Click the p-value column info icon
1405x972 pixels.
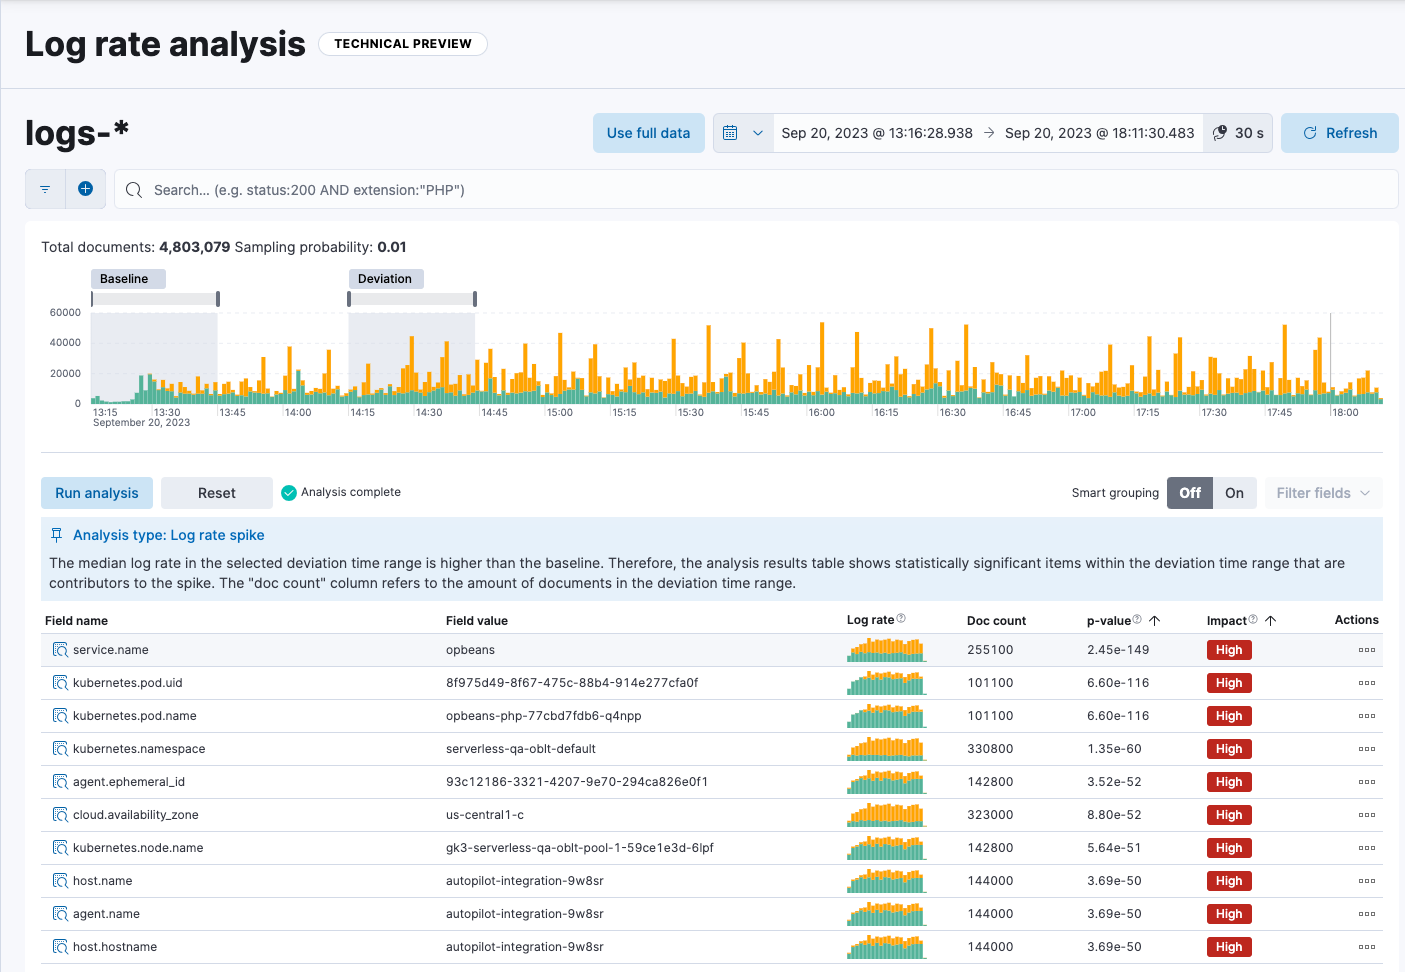tap(1137, 620)
